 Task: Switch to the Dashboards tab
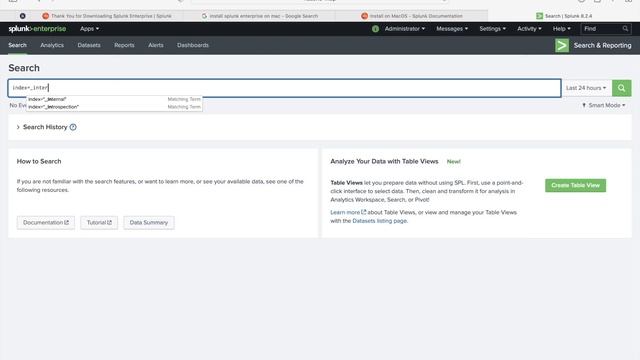tap(193, 45)
